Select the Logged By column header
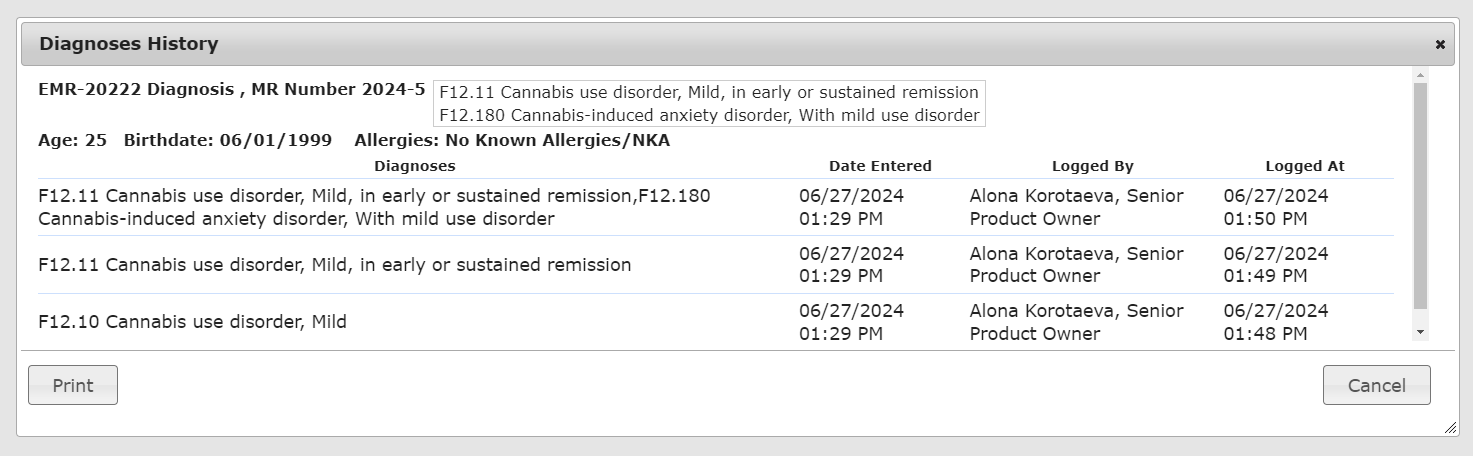1473x456 pixels. pyautogui.click(x=1092, y=166)
